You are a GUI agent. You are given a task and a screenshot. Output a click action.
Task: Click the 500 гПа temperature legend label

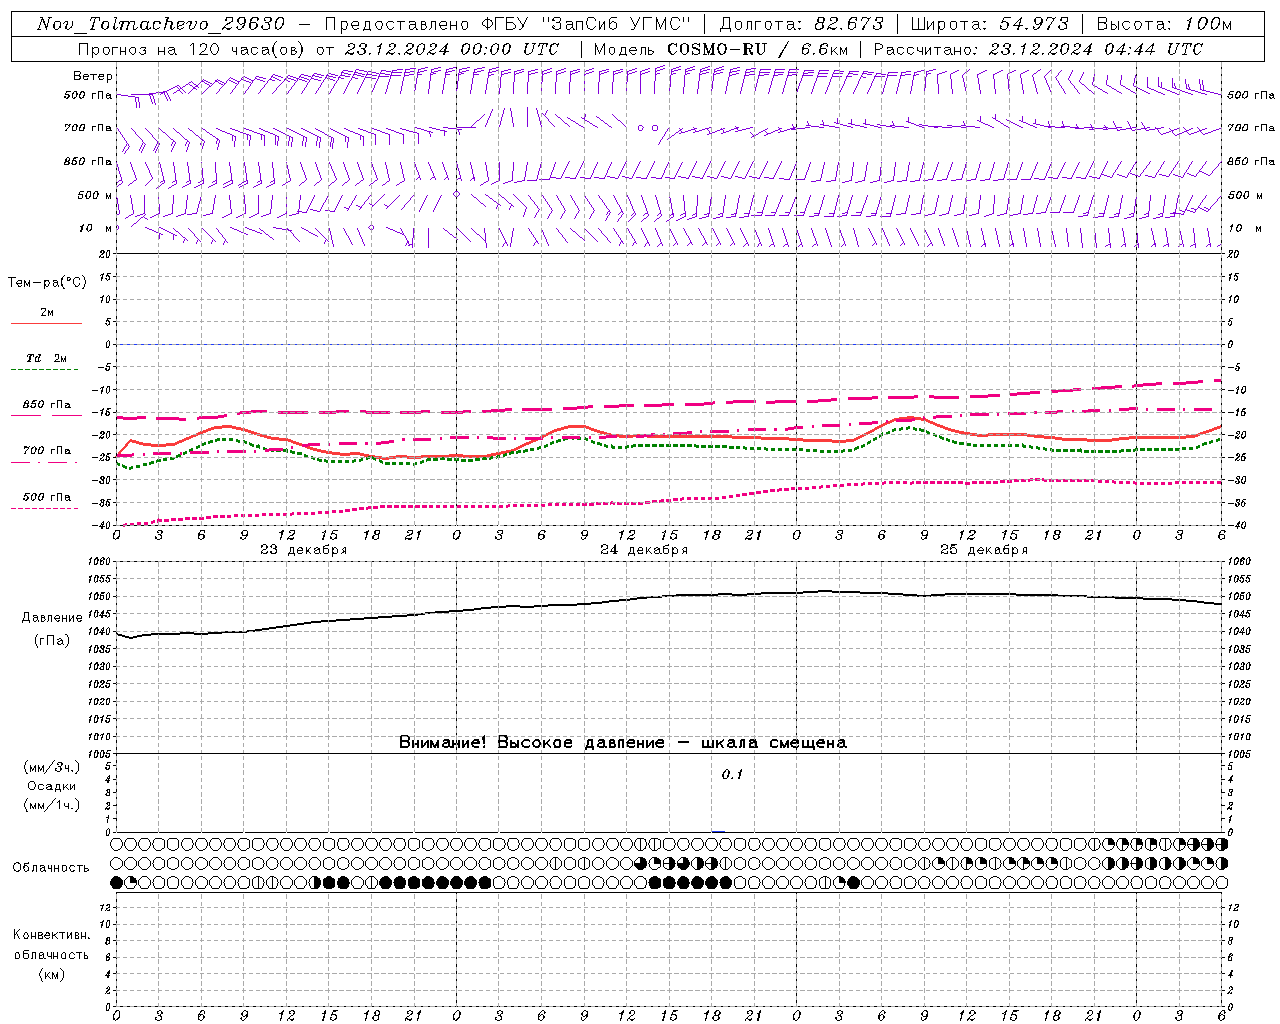click(x=47, y=497)
